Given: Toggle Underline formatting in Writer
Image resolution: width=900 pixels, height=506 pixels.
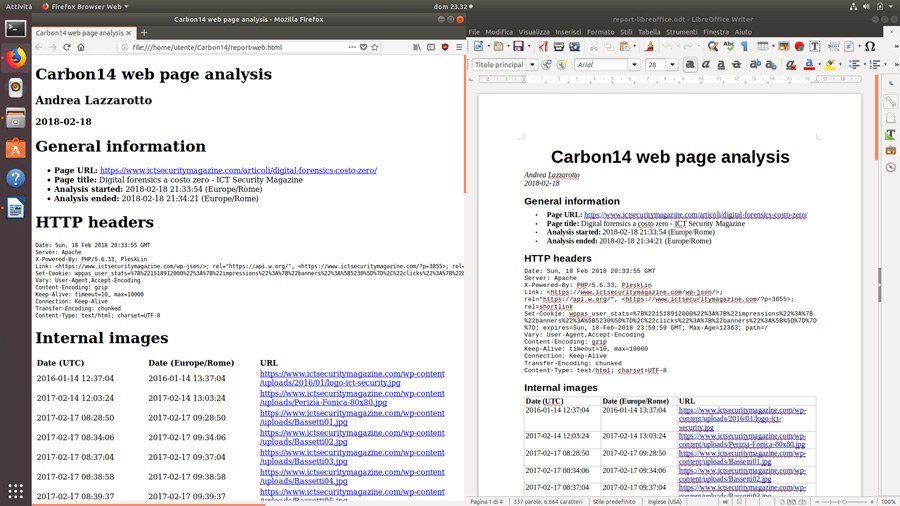Looking at the screenshot, I should 721,65.
